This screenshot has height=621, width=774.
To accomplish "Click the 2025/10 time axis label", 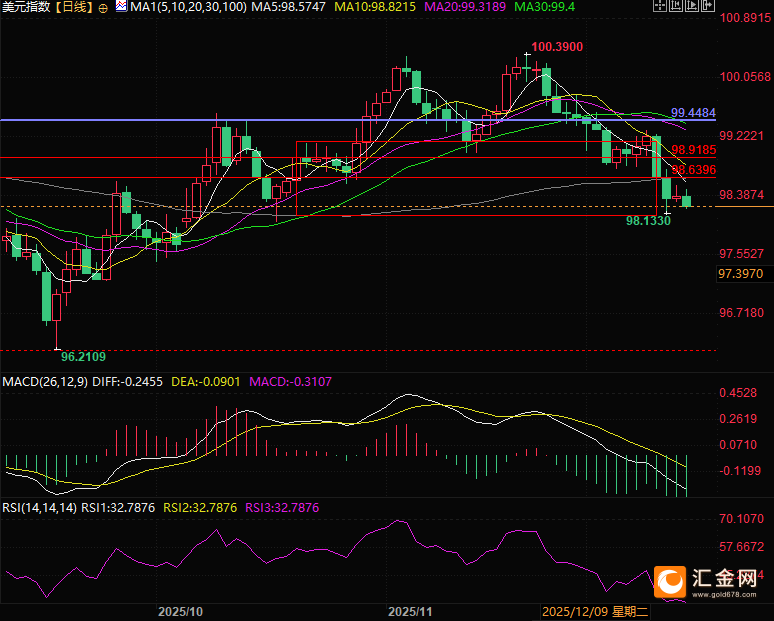I will click(181, 610).
